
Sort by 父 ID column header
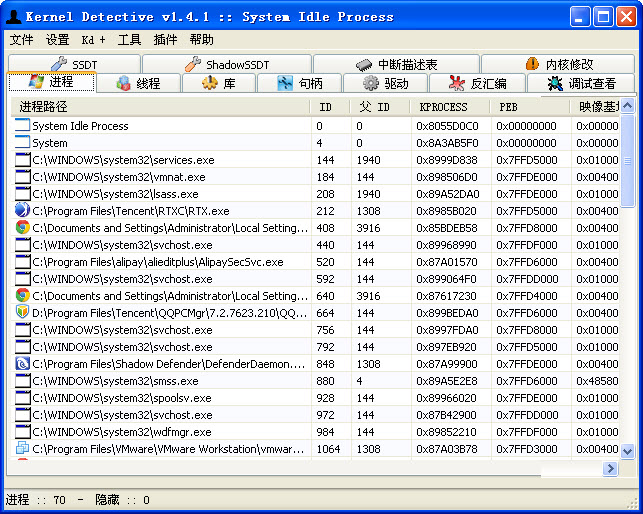point(380,107)
